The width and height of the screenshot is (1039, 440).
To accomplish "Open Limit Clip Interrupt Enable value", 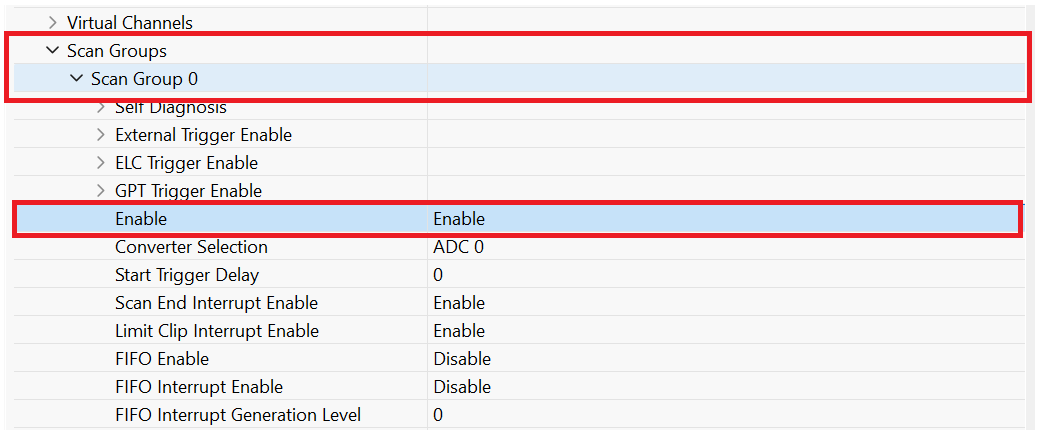I will 459,331.
